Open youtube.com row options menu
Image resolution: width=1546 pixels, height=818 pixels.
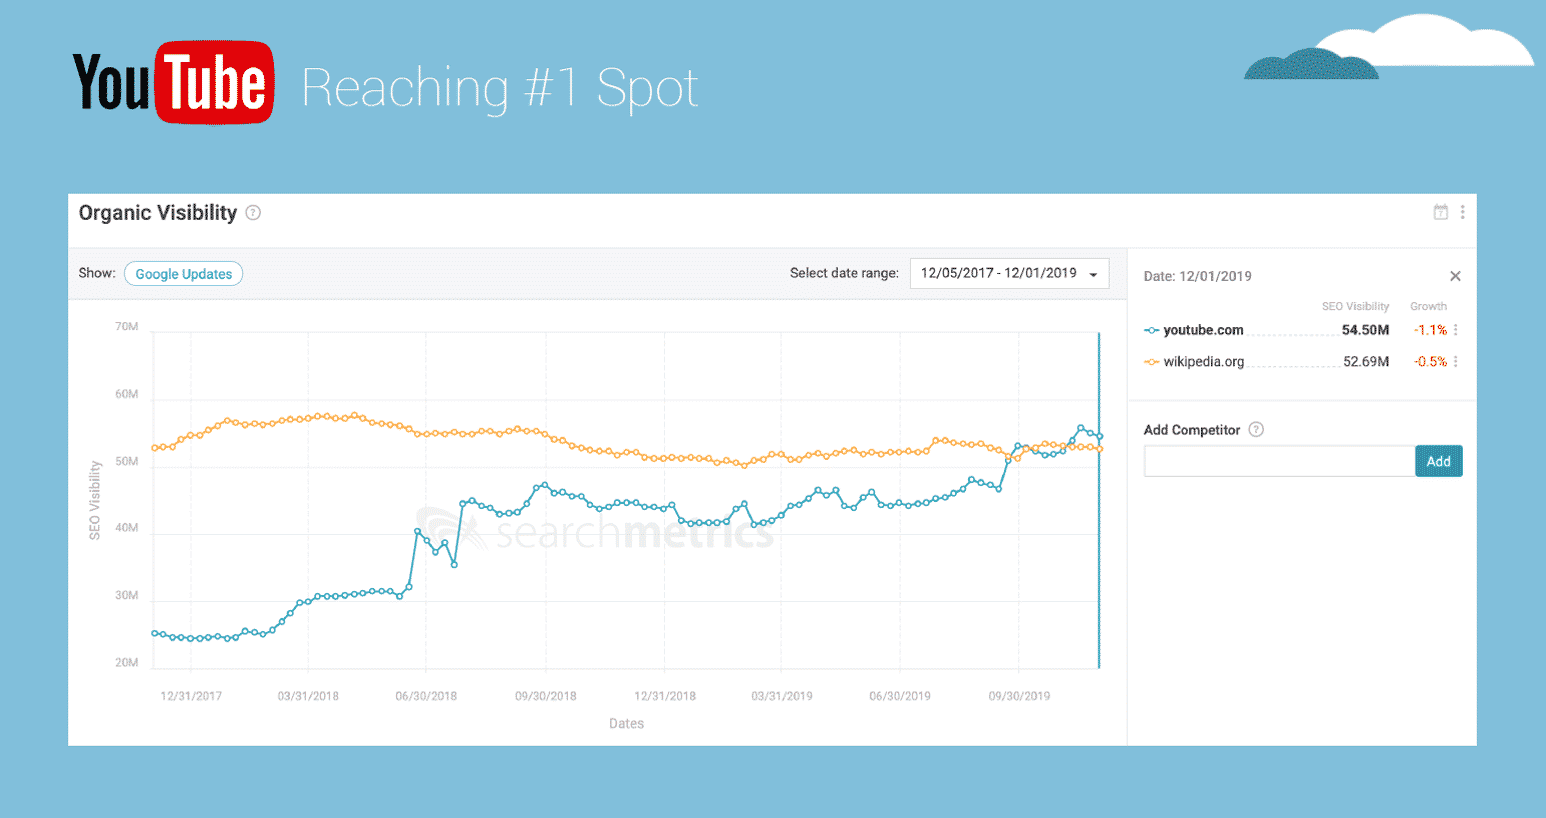pyautogui.click(x=1455, y=330)
